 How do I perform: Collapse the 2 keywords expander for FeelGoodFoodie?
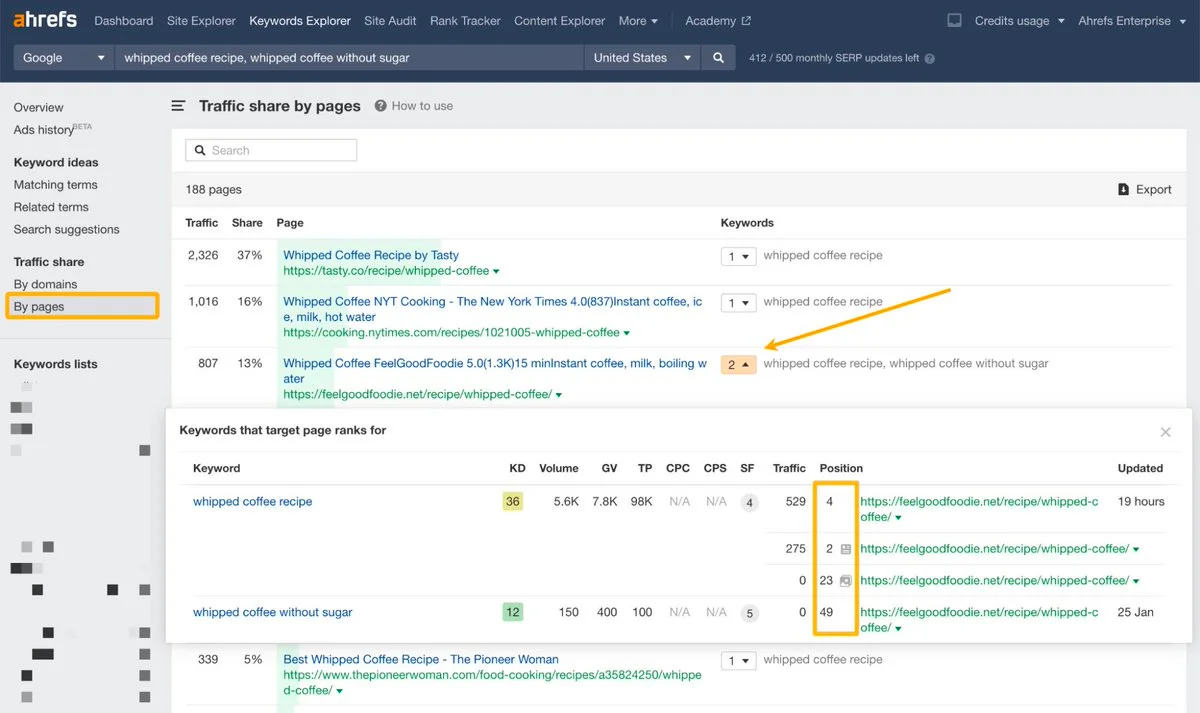click(738, 365)
